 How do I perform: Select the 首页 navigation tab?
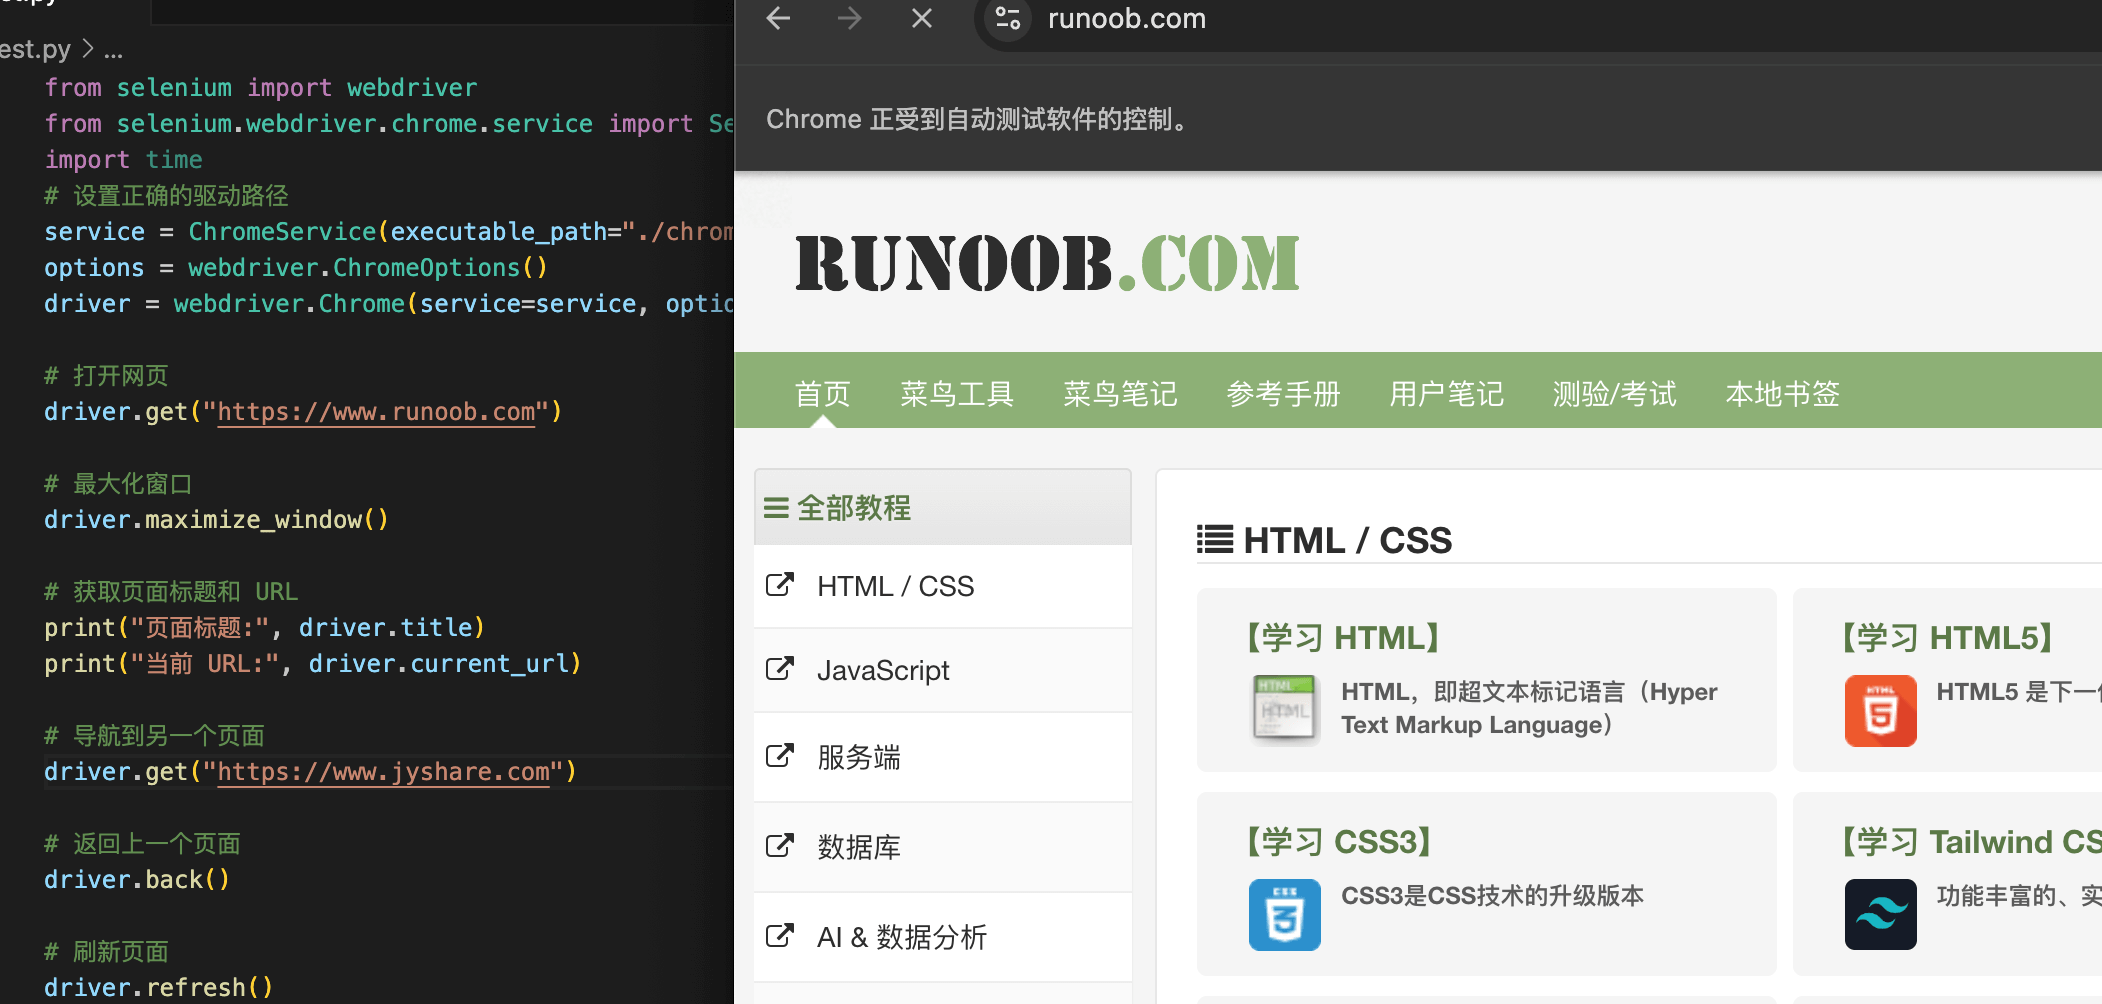822,394
